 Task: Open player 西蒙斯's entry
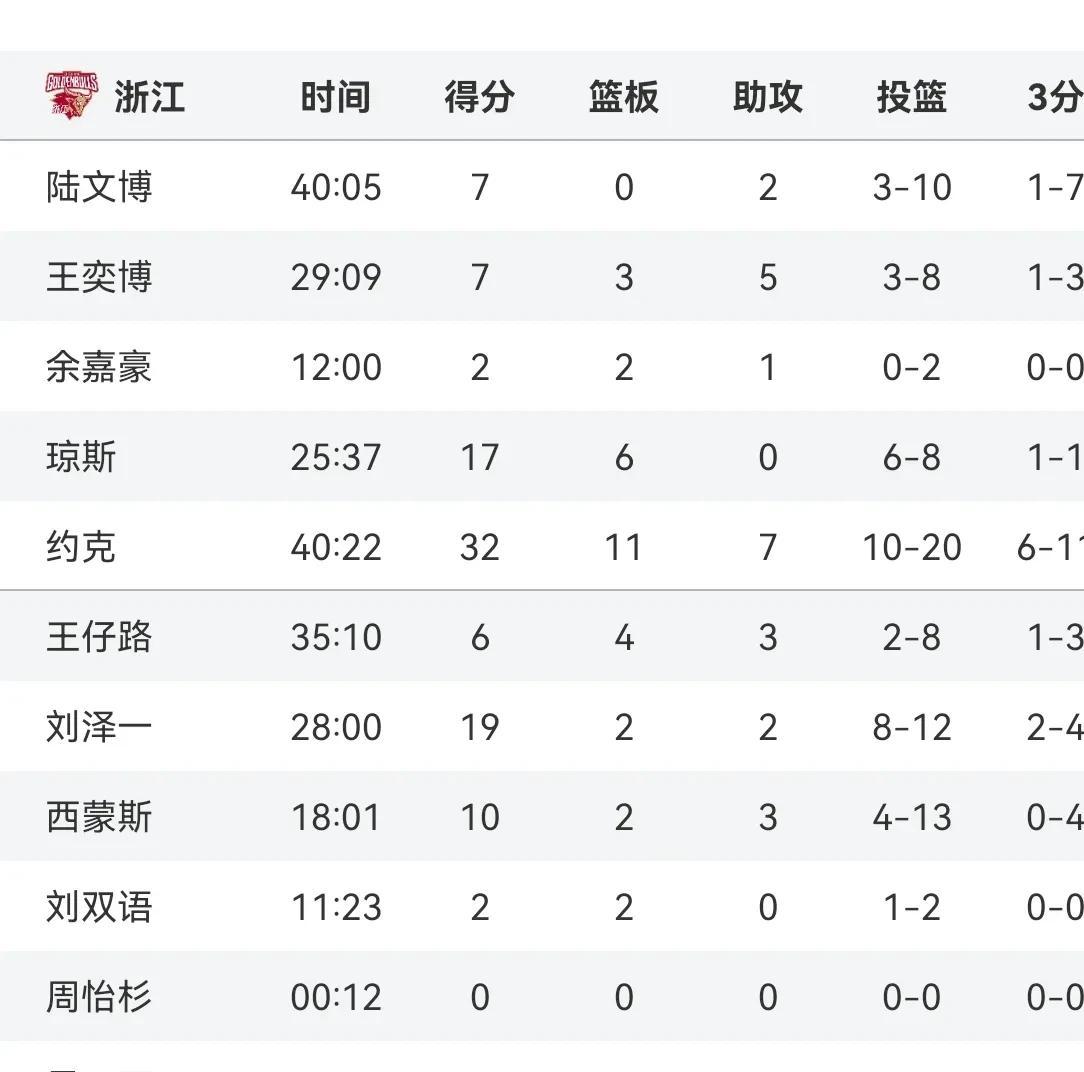(x=99, y=817)
